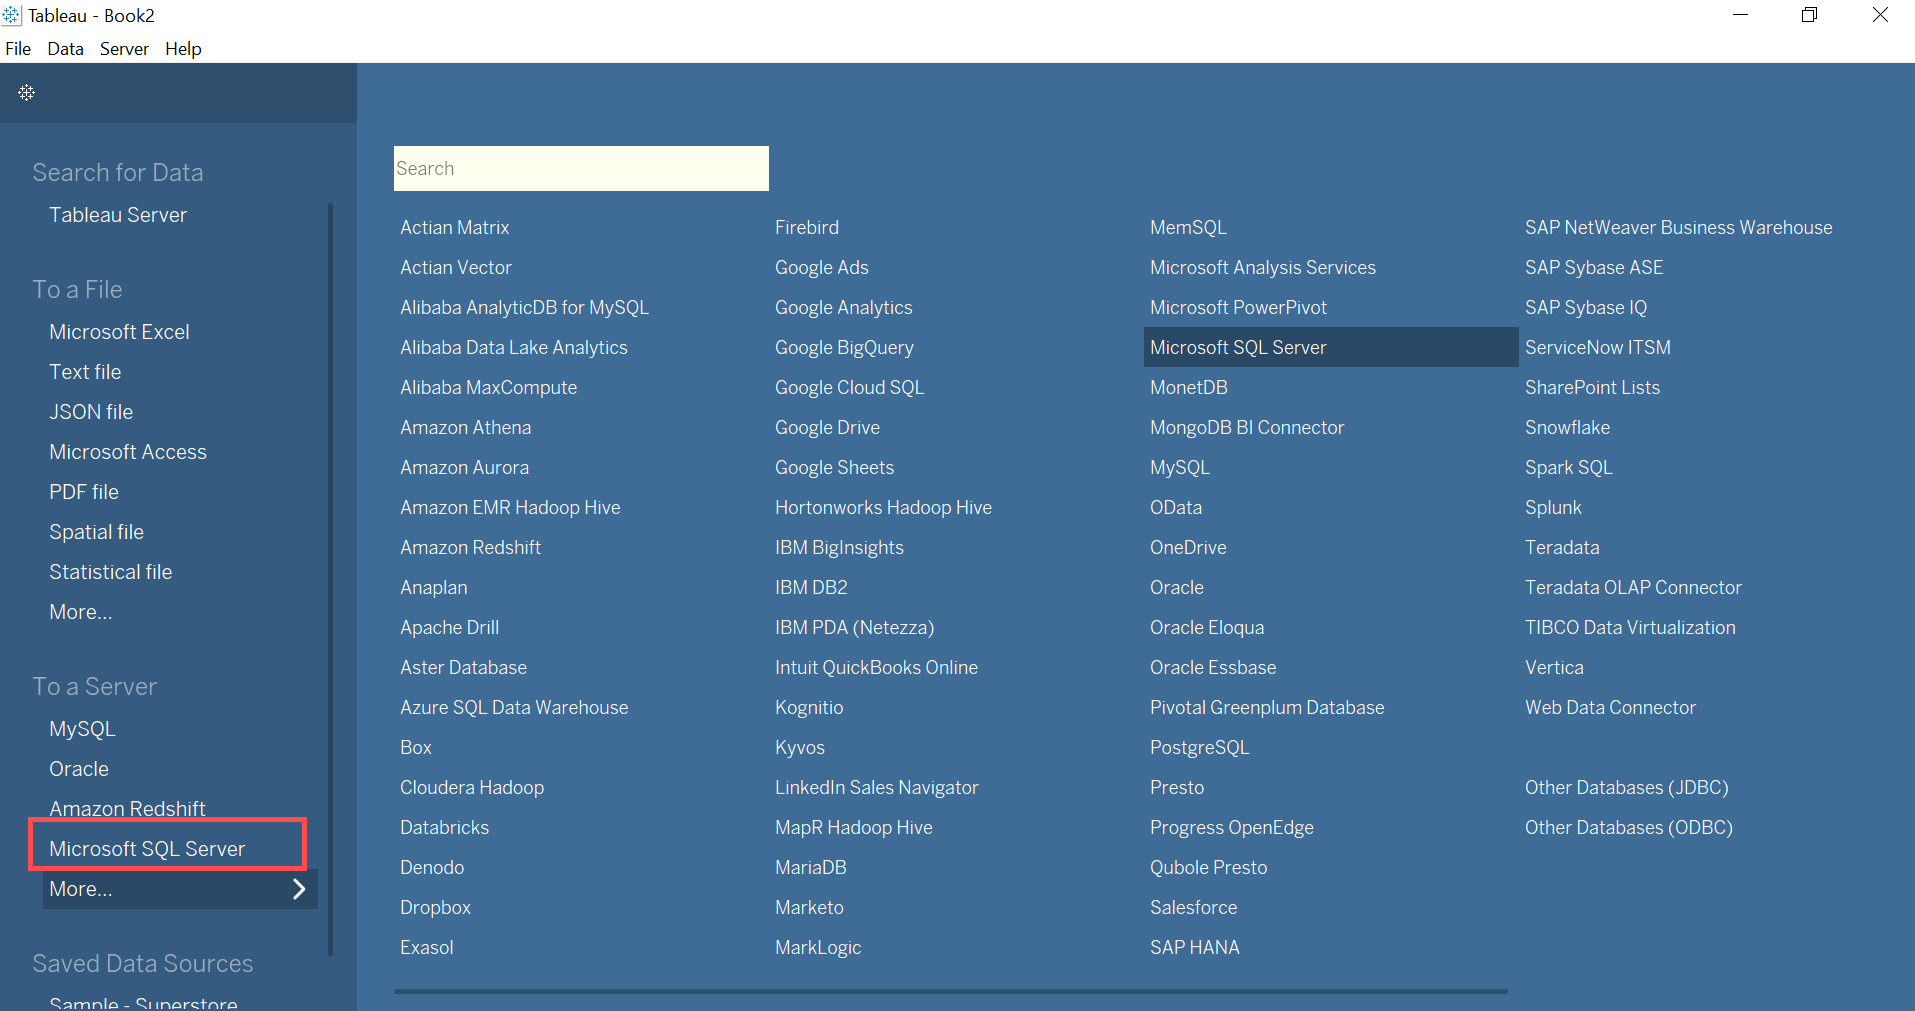Click the horizontal scrollbar below connector list

(x=950, y=991)
